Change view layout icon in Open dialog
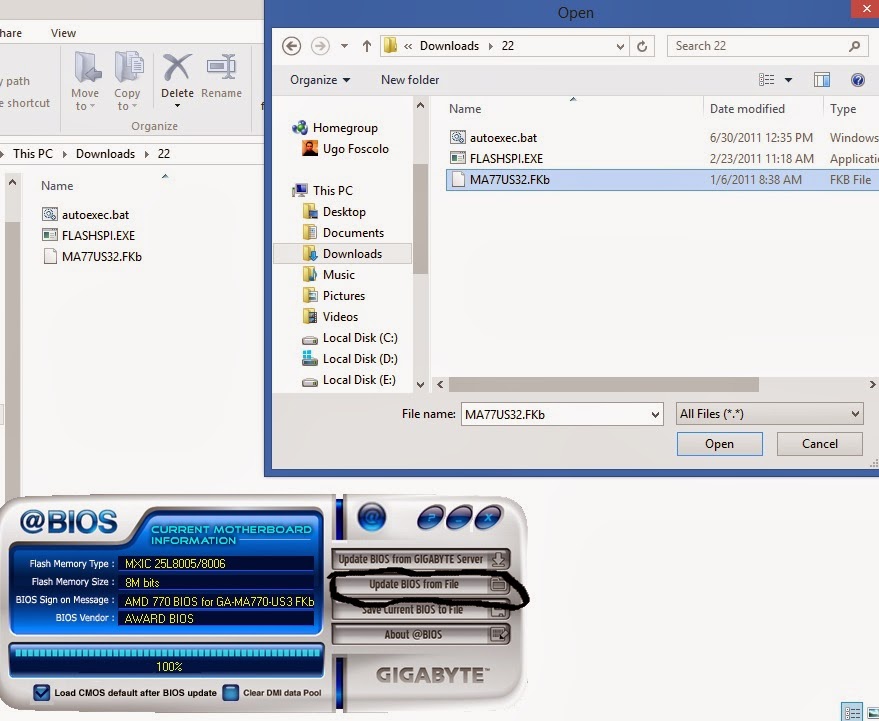This screenshot has width=879, height=721. [x=766, y=80]
